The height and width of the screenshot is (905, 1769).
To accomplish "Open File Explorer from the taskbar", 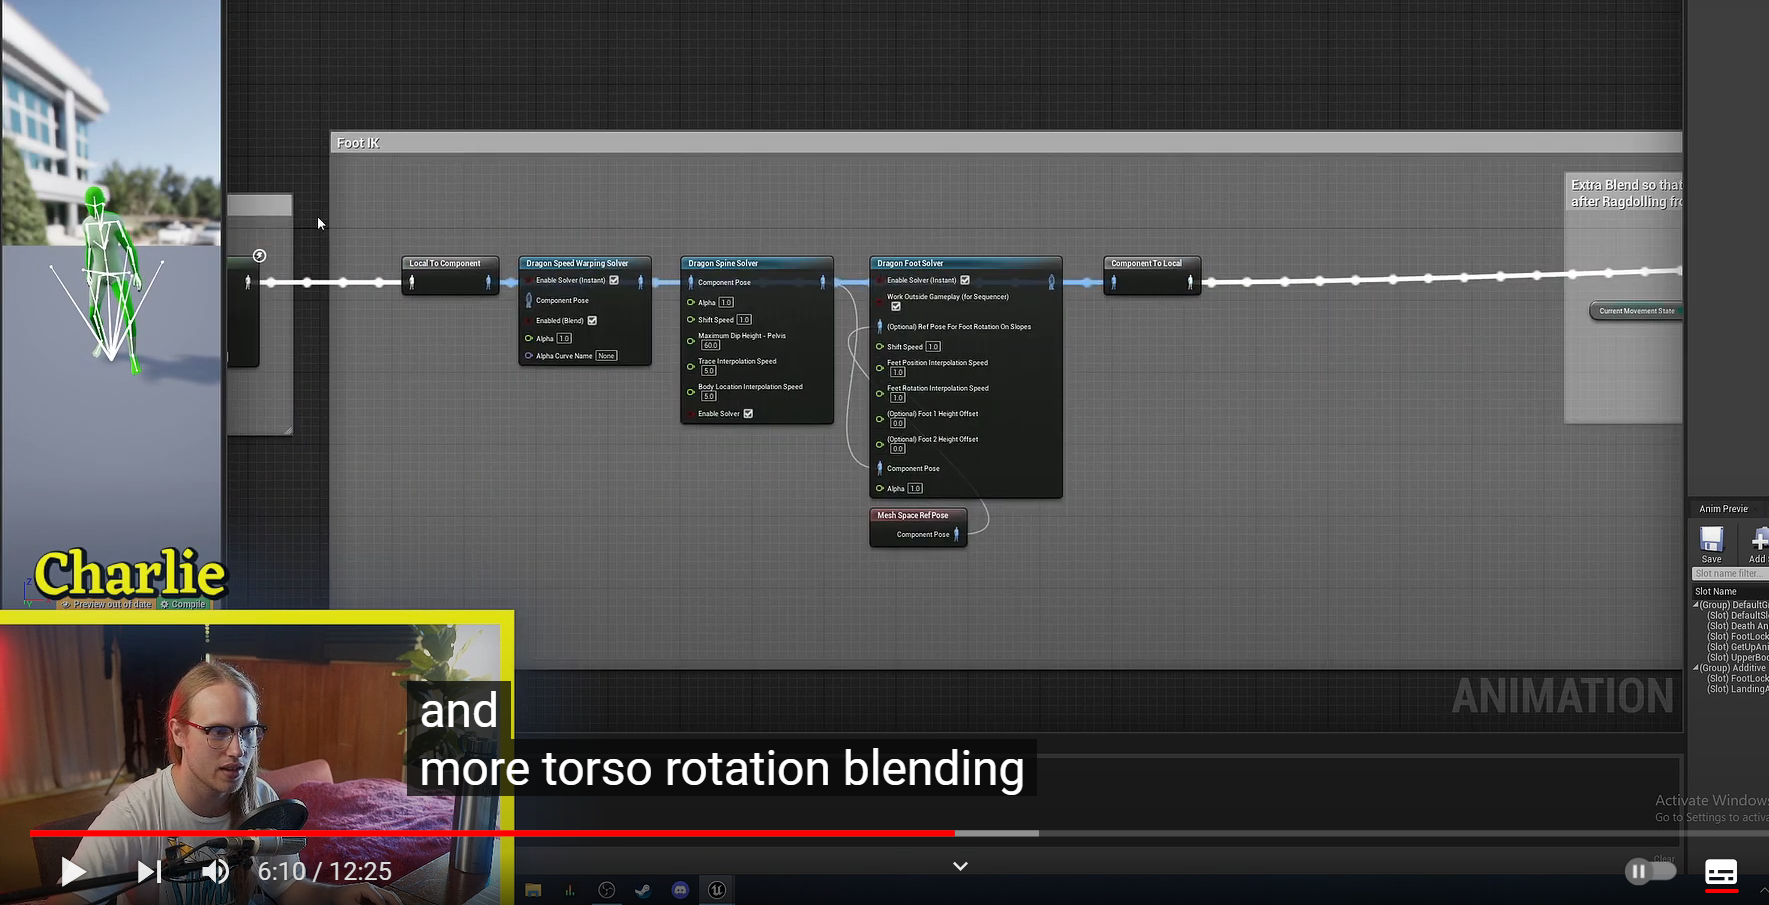I will coord(533,890).
